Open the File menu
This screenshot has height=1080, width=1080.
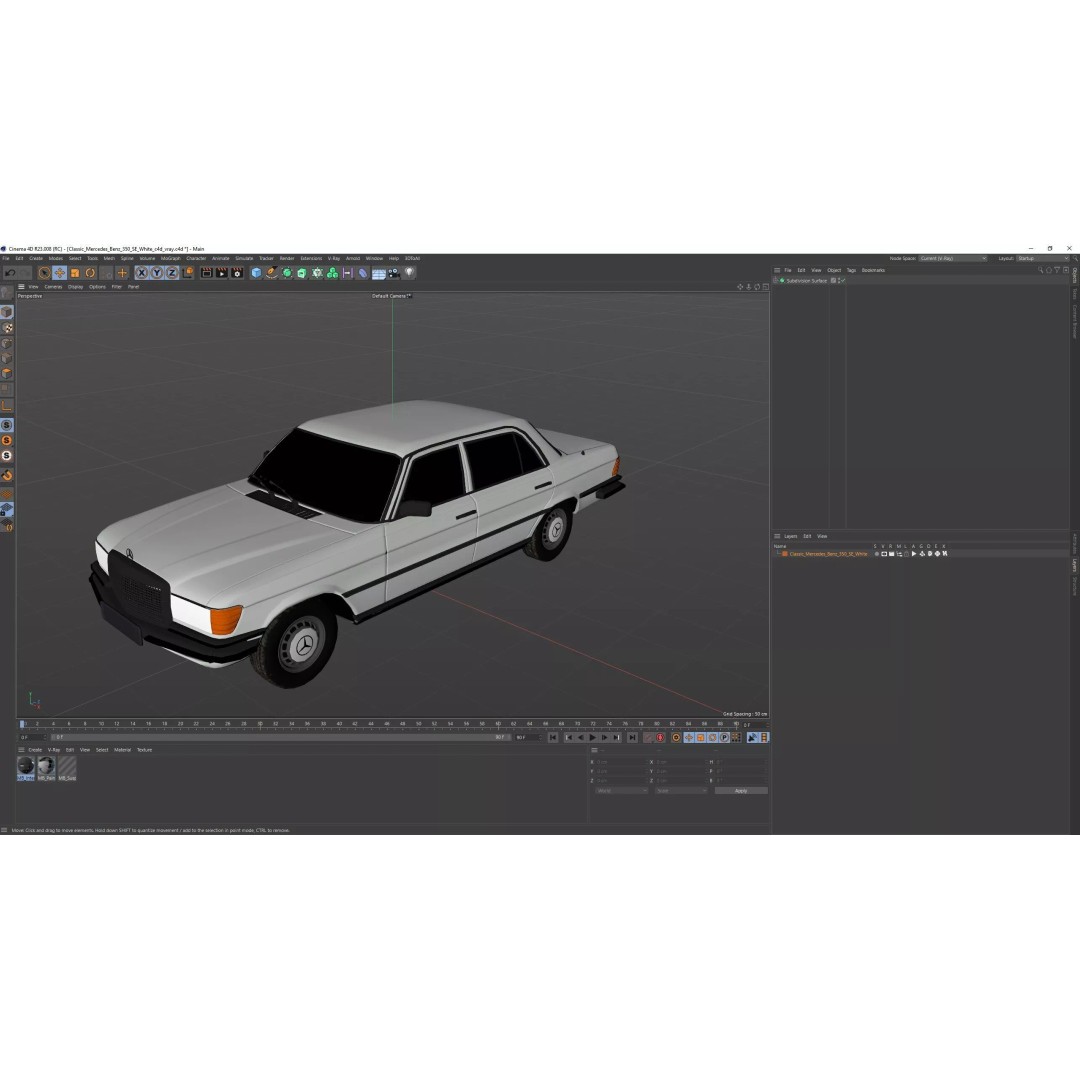point(6,258)
